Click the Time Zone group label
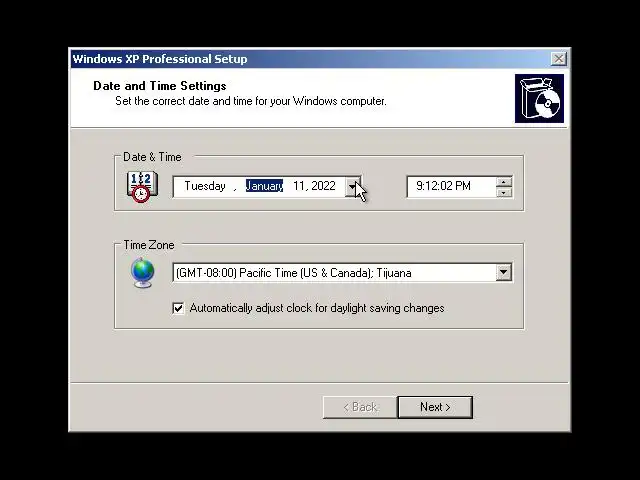This screenshot has height=480, width=640. pyautogui.click(x=149, y=245)
